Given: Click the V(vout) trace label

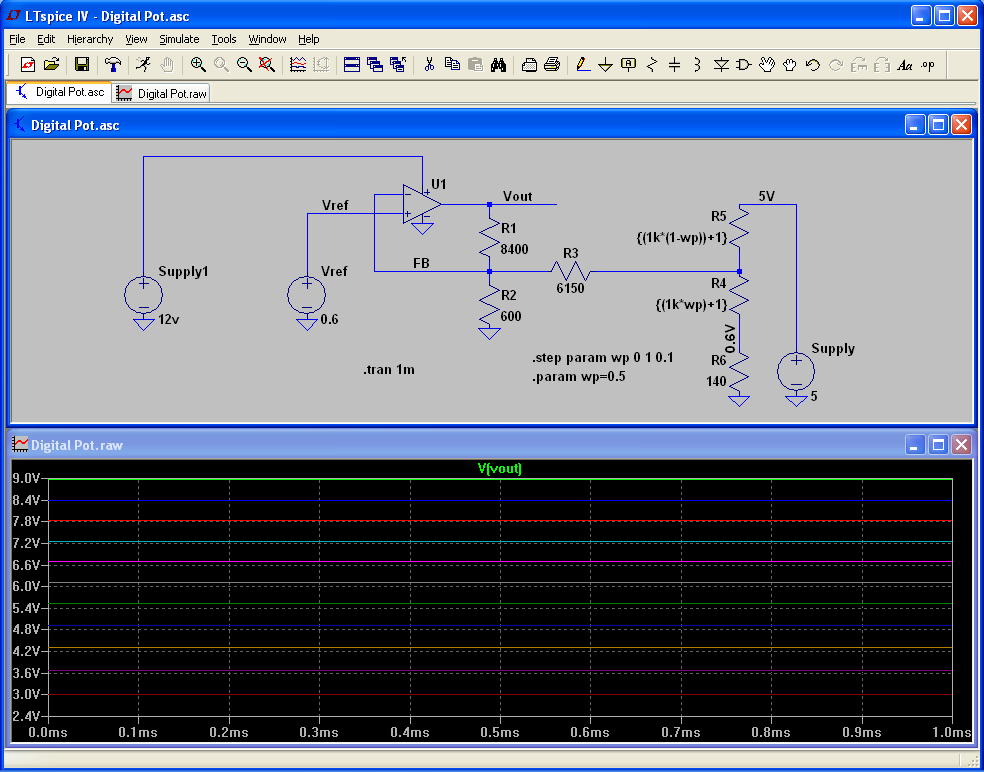Looking at the screenshot, I should (500, 468).
